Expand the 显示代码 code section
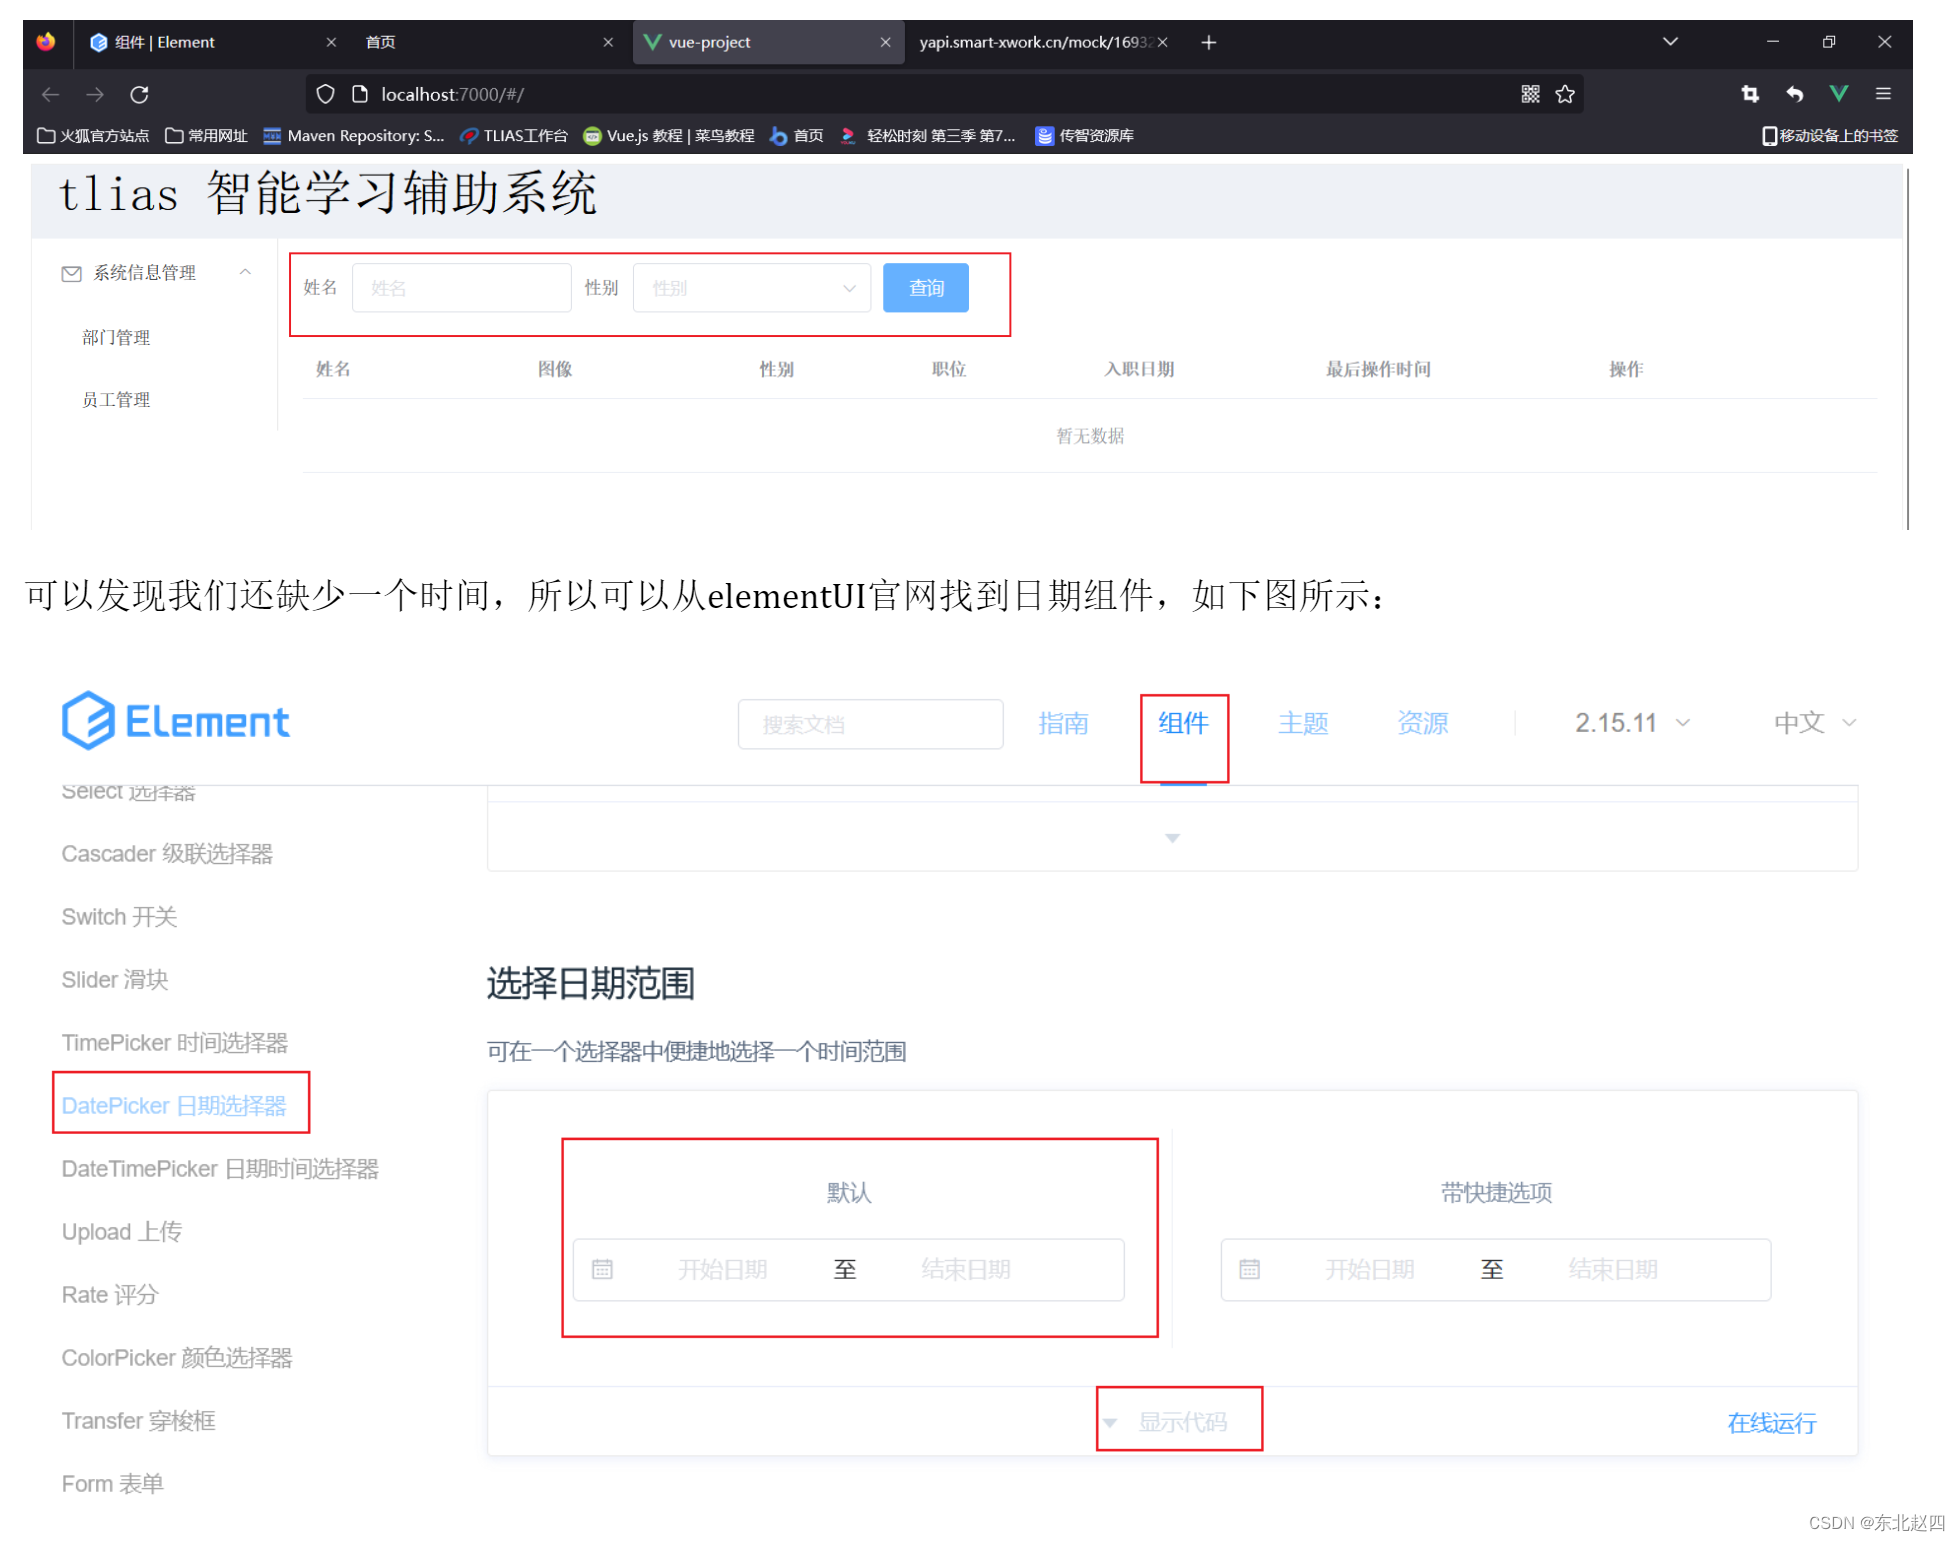 [x=1180, y=1421]
